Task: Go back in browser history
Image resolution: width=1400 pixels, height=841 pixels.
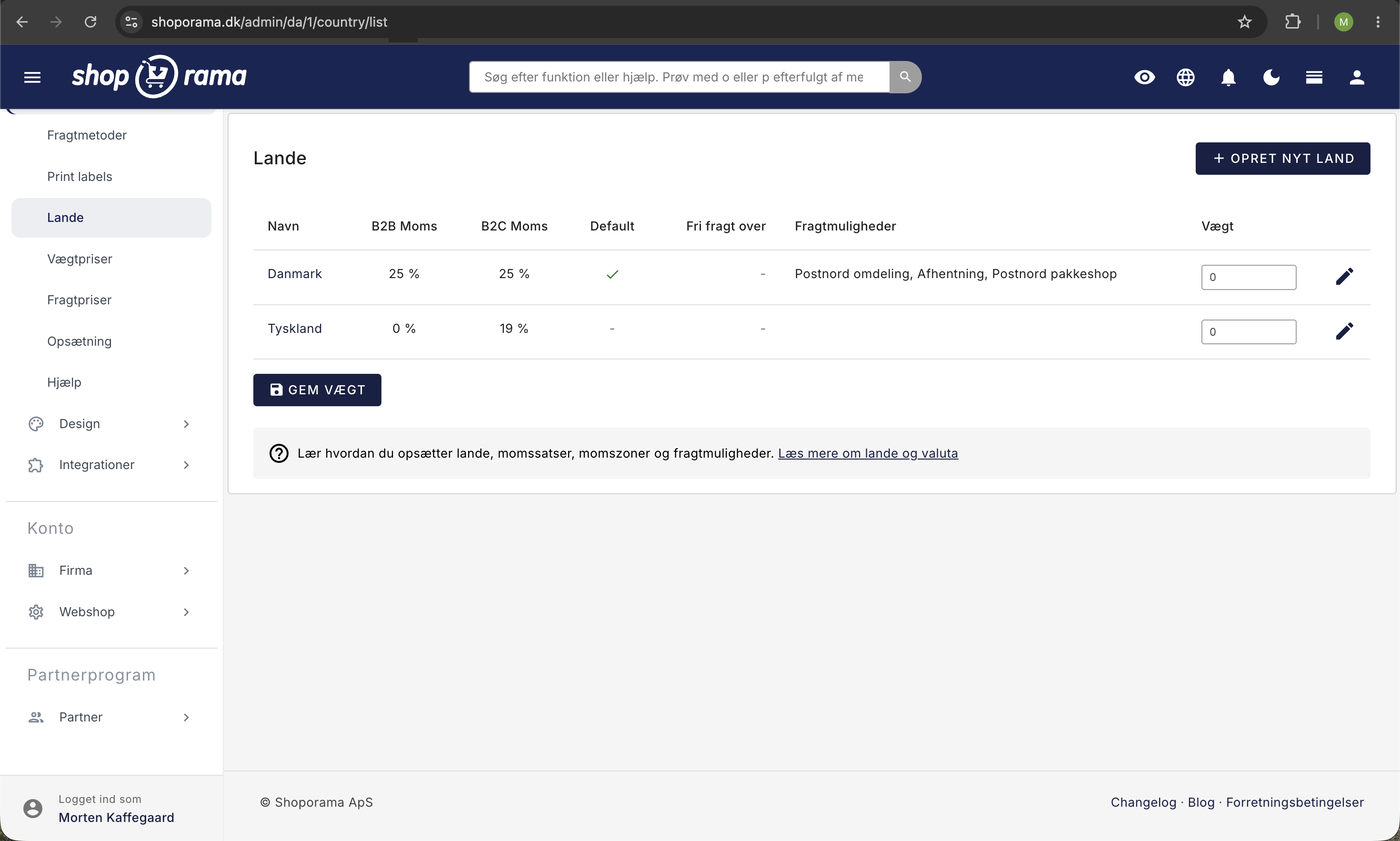Action: click(22, 21)
